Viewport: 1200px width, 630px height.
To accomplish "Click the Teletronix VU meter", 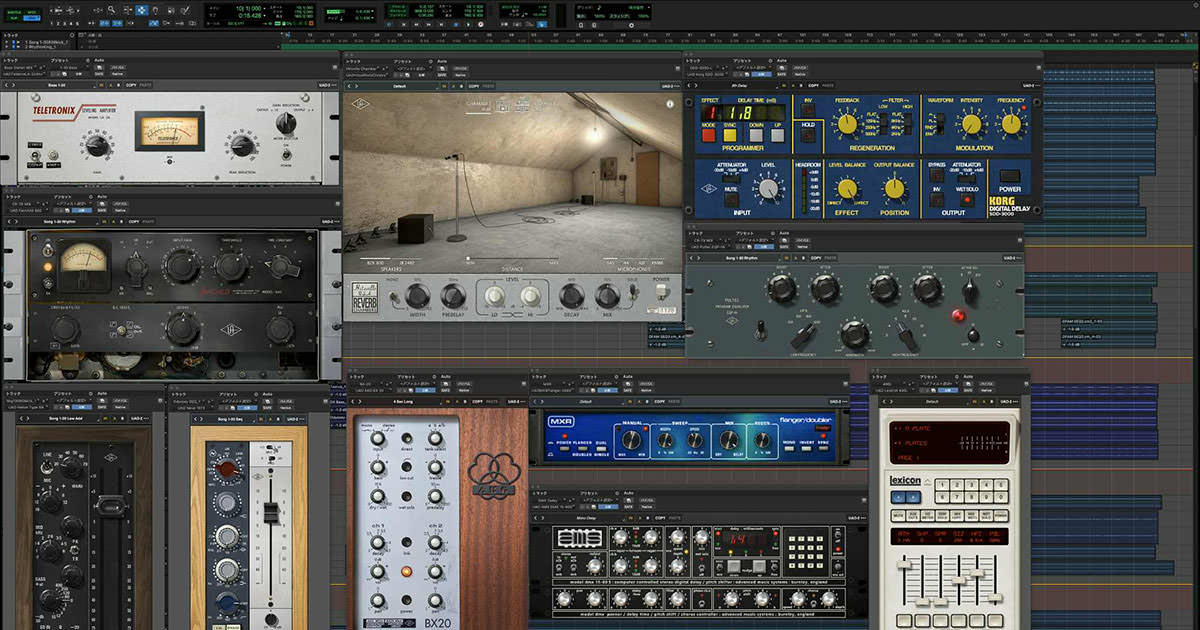I will click(x=169, y=130).
